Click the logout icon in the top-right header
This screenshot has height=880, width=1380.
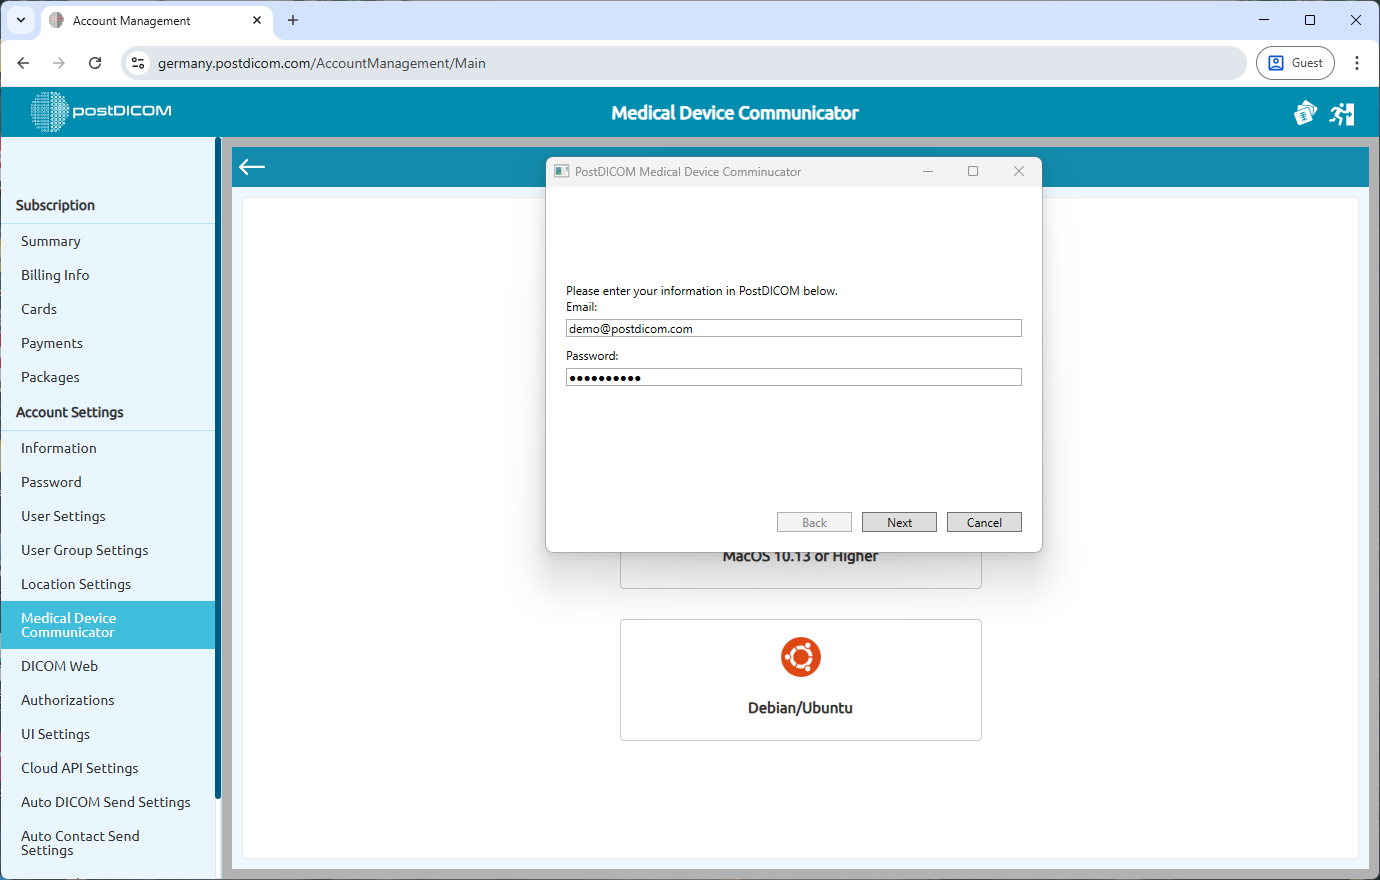(1342, 113)
